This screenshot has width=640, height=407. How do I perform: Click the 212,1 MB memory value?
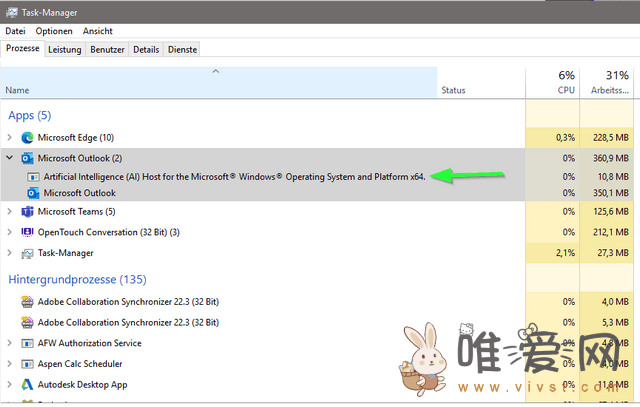611,232
